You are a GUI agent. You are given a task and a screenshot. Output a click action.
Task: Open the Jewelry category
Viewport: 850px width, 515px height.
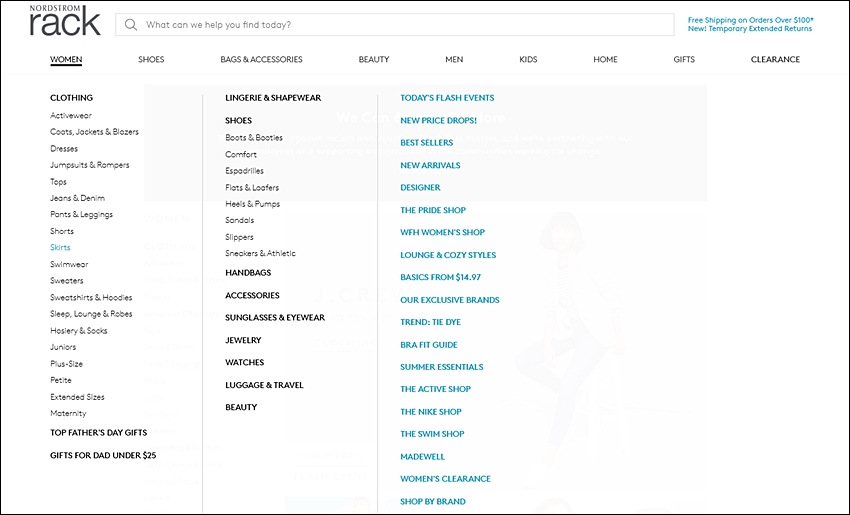pos(243,340)
